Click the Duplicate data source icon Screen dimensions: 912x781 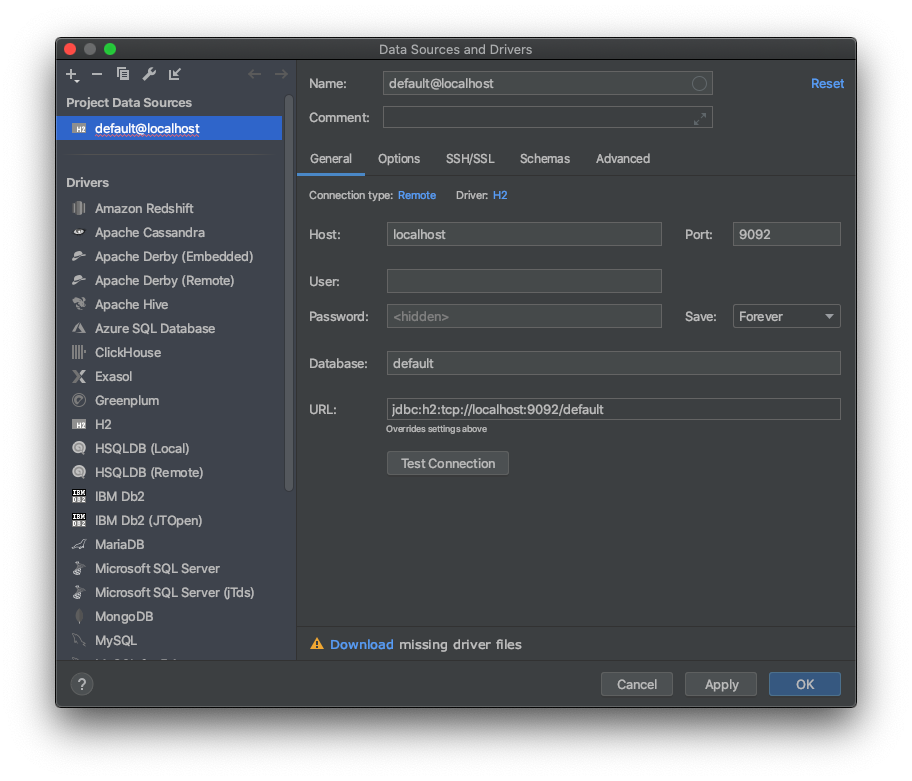pos(123,74)
